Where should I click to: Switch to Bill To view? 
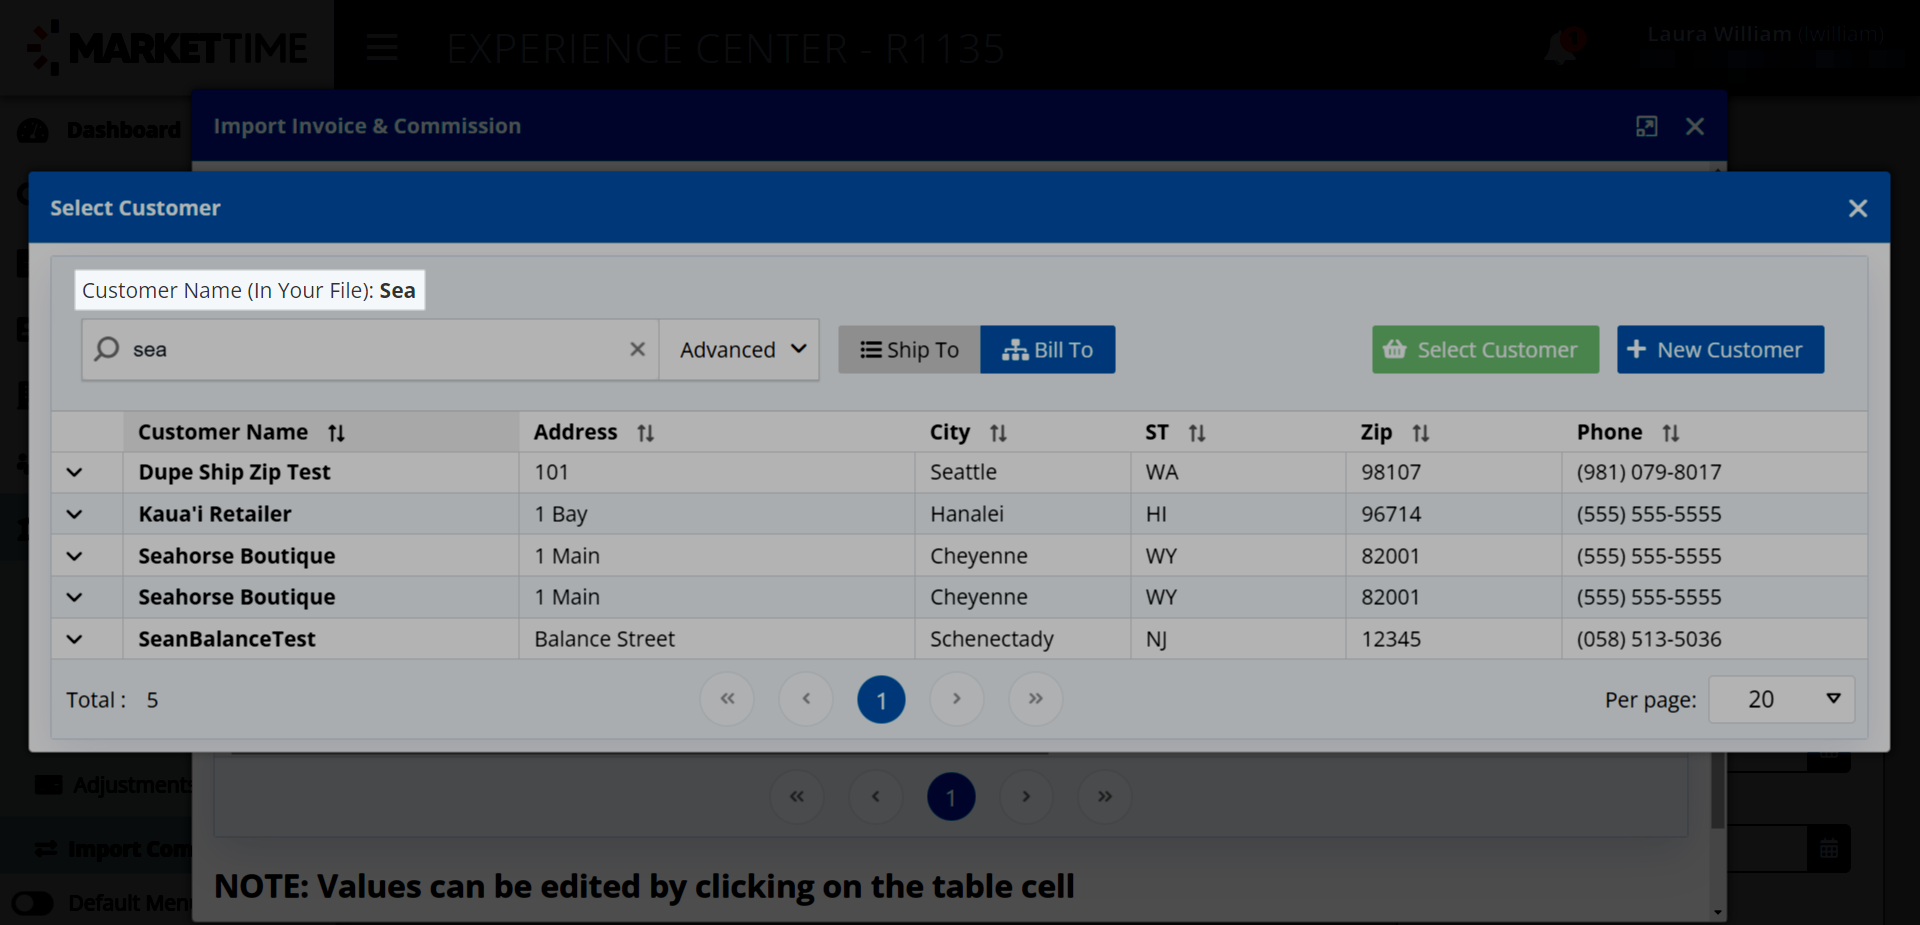click(1047, 350)
